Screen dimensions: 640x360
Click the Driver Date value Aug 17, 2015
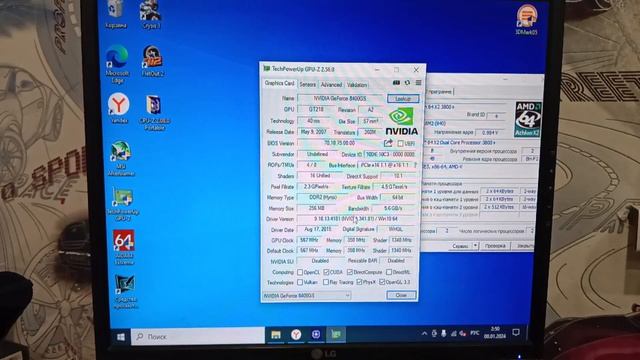(x=318, y=229)
